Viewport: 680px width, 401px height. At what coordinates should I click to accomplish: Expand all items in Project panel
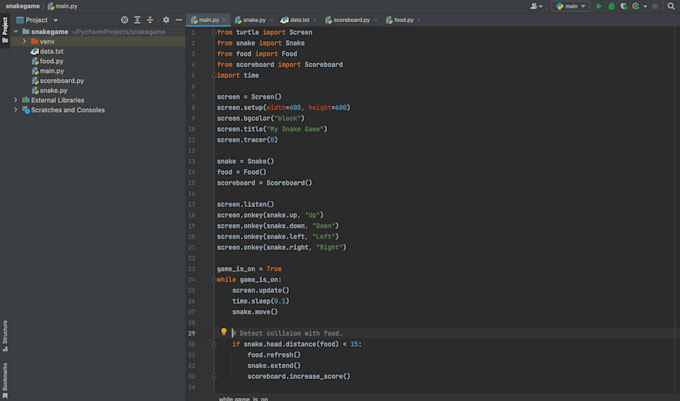(x=137, y=20)
